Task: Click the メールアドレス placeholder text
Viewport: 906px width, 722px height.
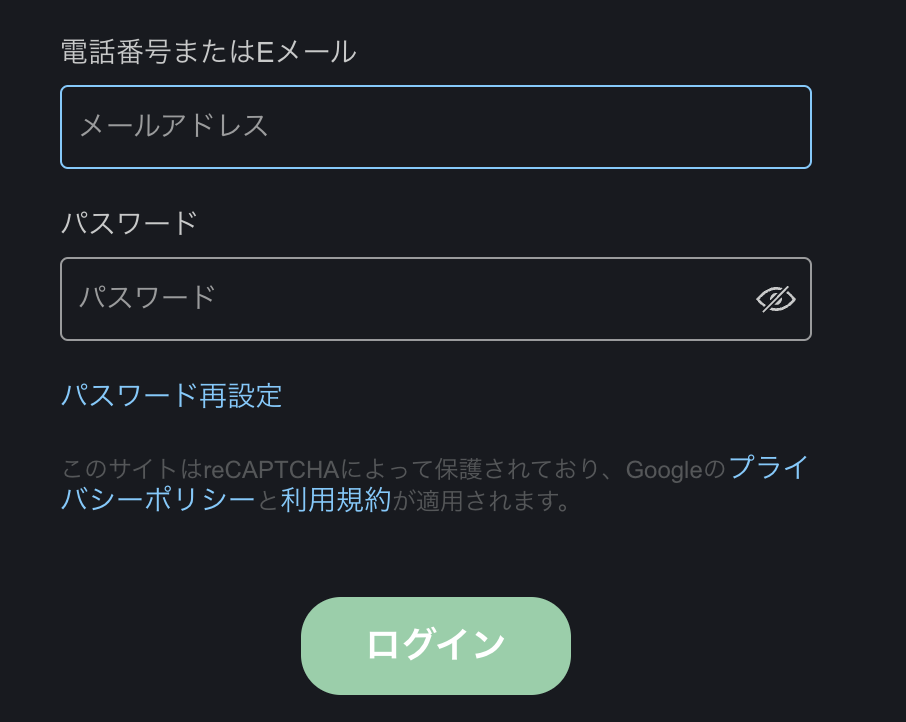Action: (174, 126)
